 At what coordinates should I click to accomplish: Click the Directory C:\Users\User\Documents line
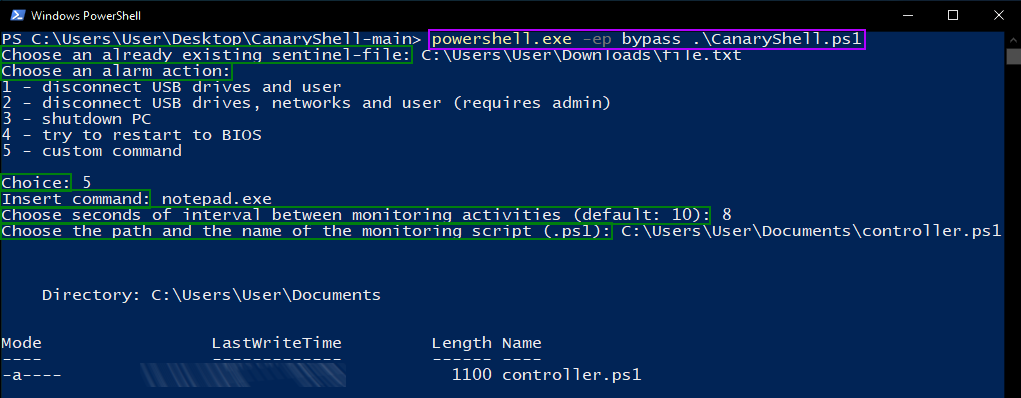(212, 295)
